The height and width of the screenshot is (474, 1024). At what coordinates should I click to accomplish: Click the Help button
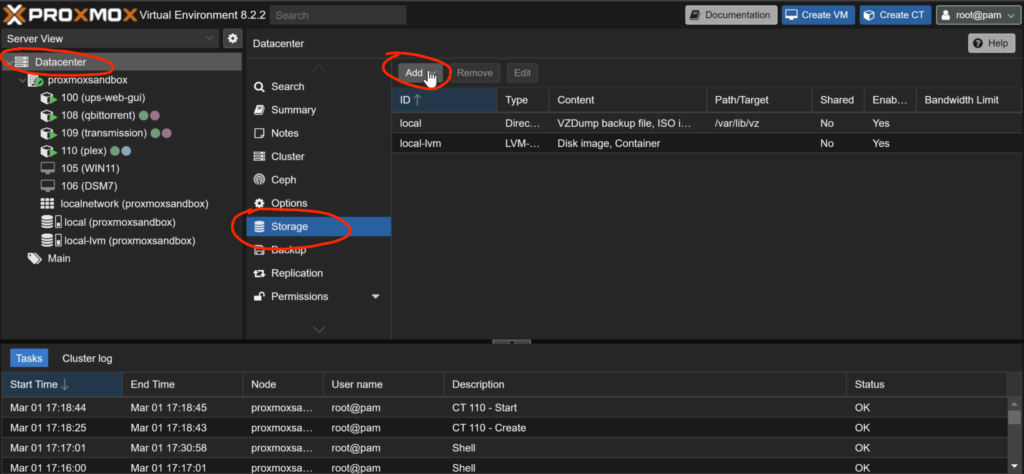[992, 43]
